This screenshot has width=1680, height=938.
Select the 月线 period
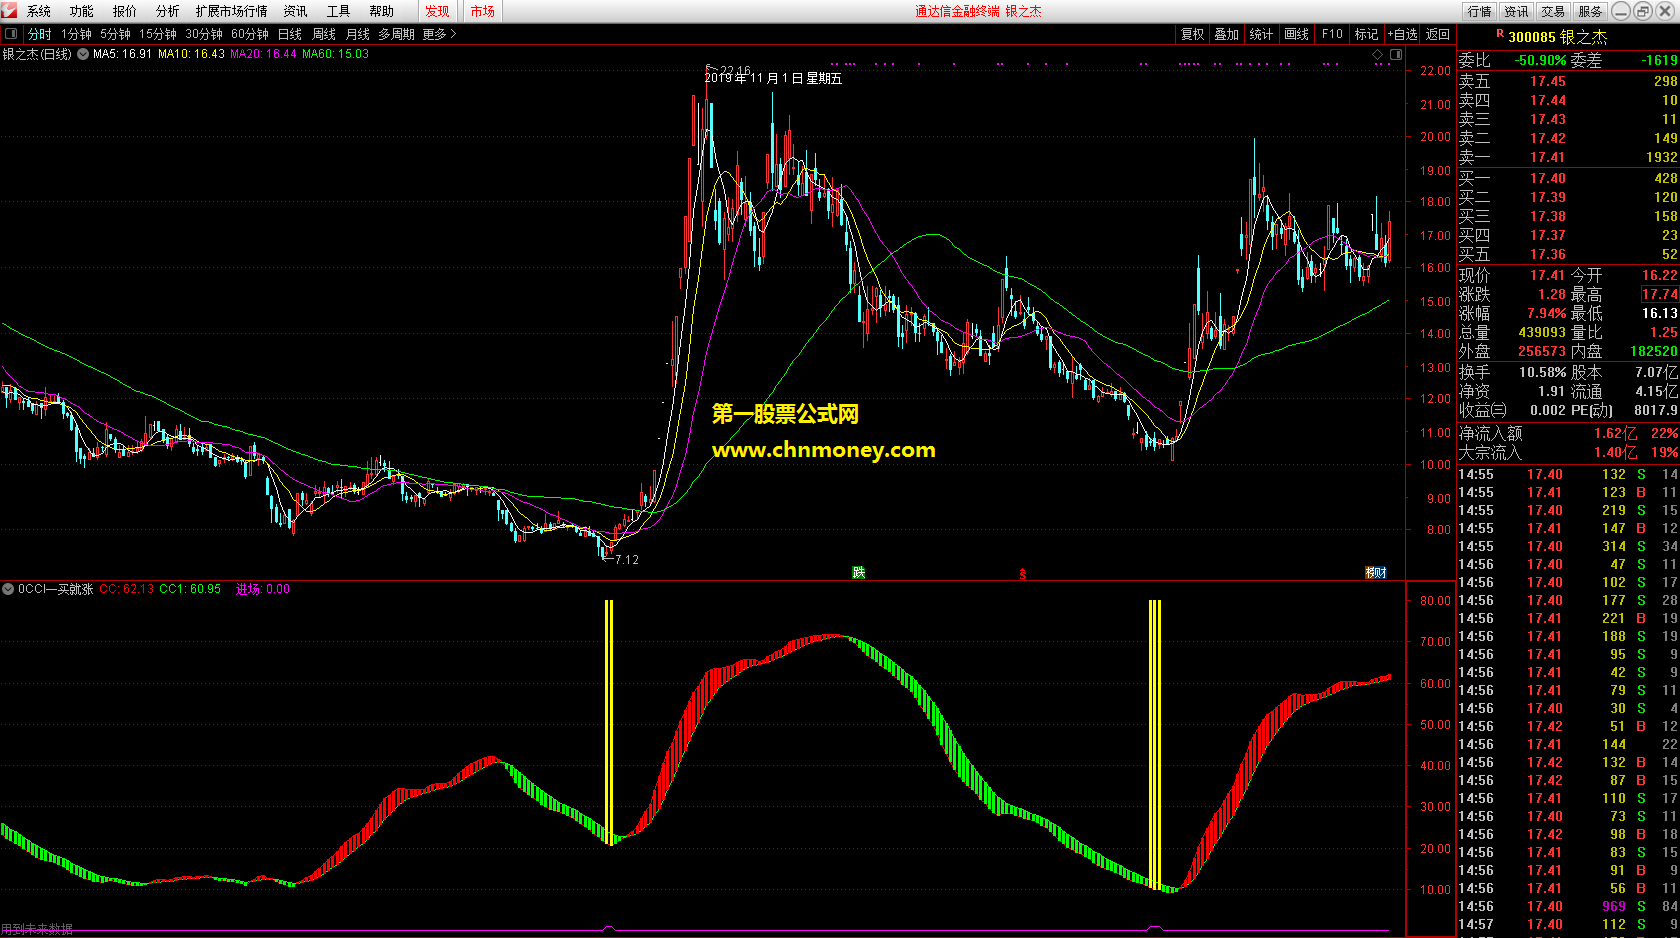(x=358, y=34)
